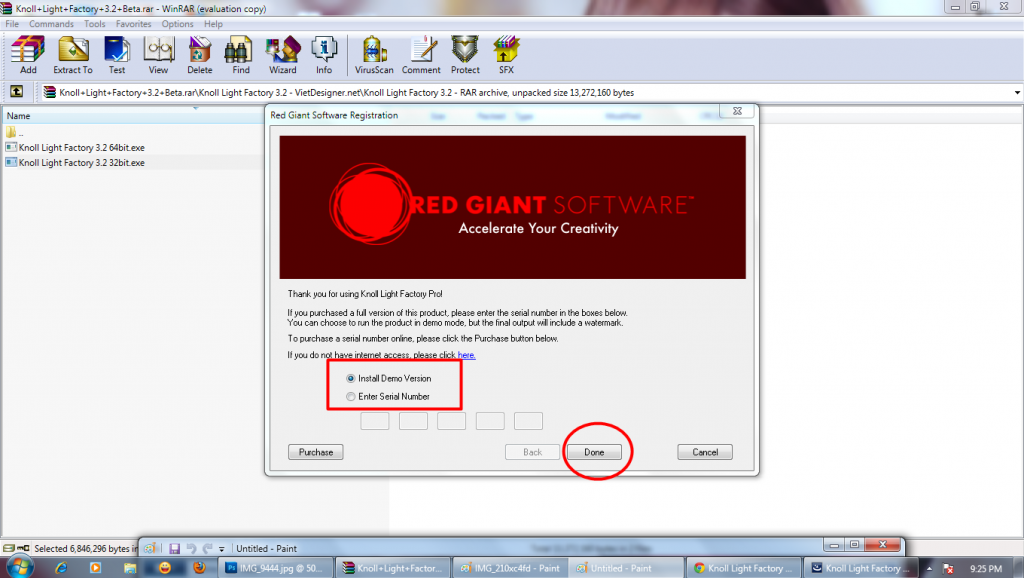Open Paint quick access toolbar customize dropdown

222,549
